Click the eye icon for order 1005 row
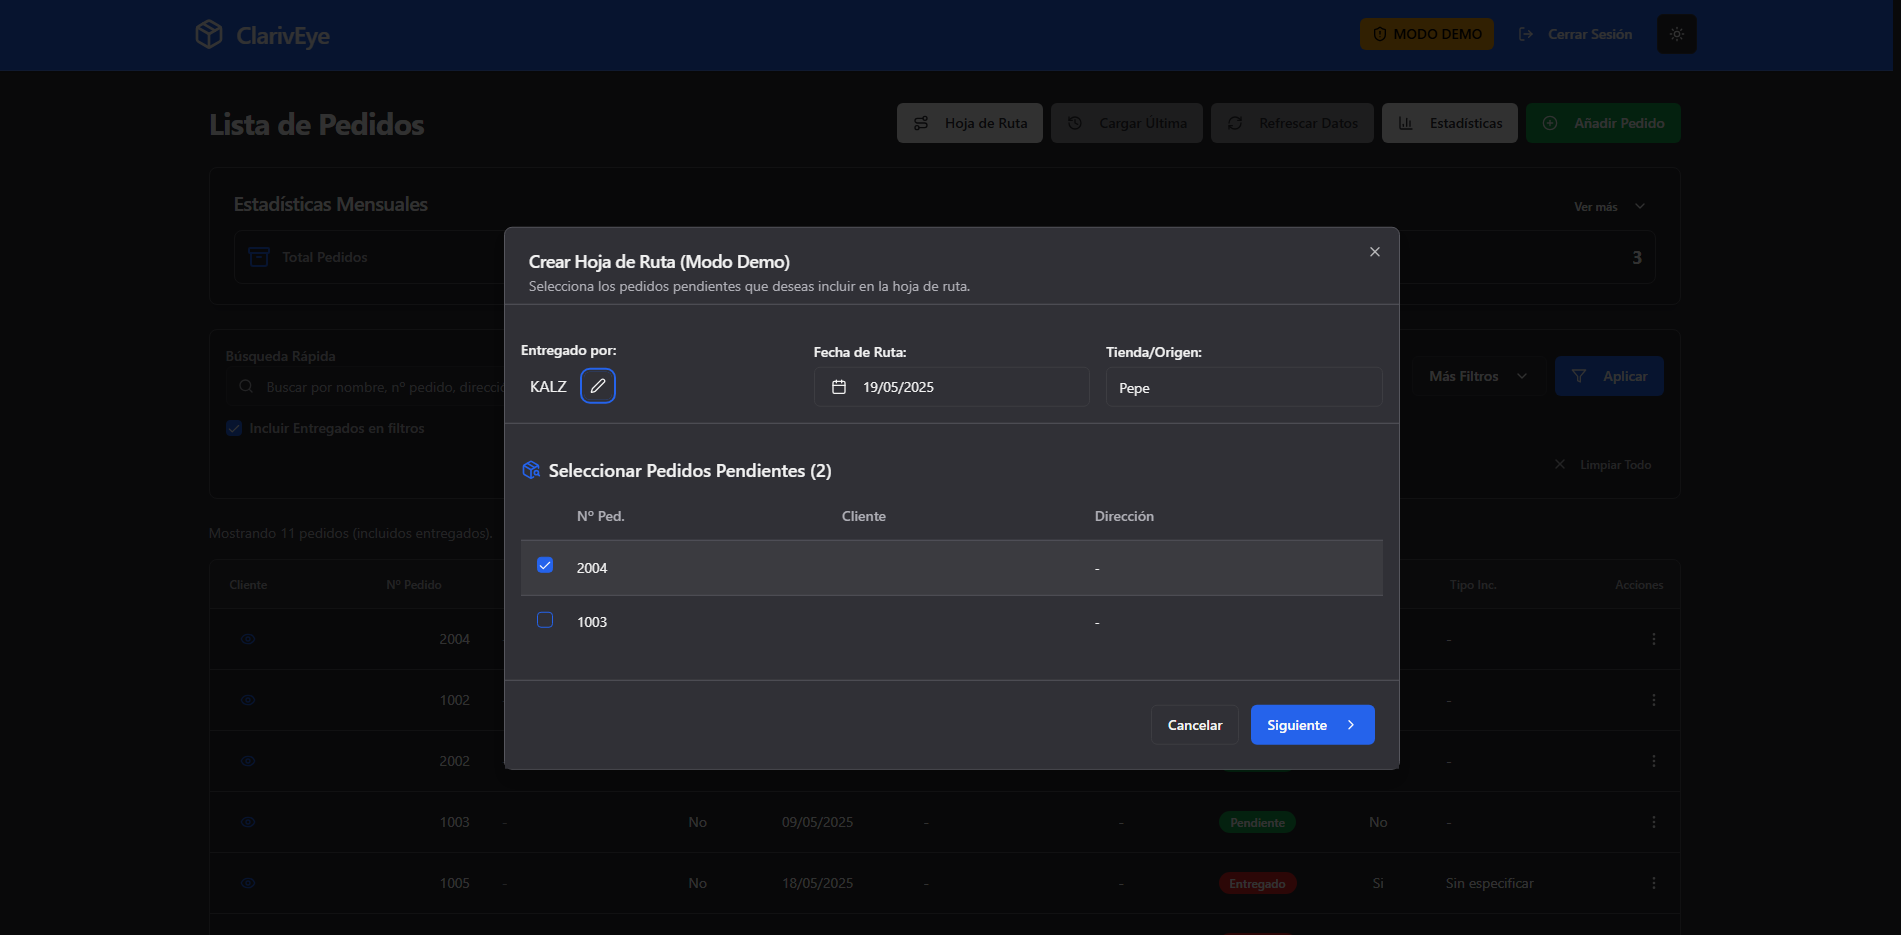 click(248, 883)
